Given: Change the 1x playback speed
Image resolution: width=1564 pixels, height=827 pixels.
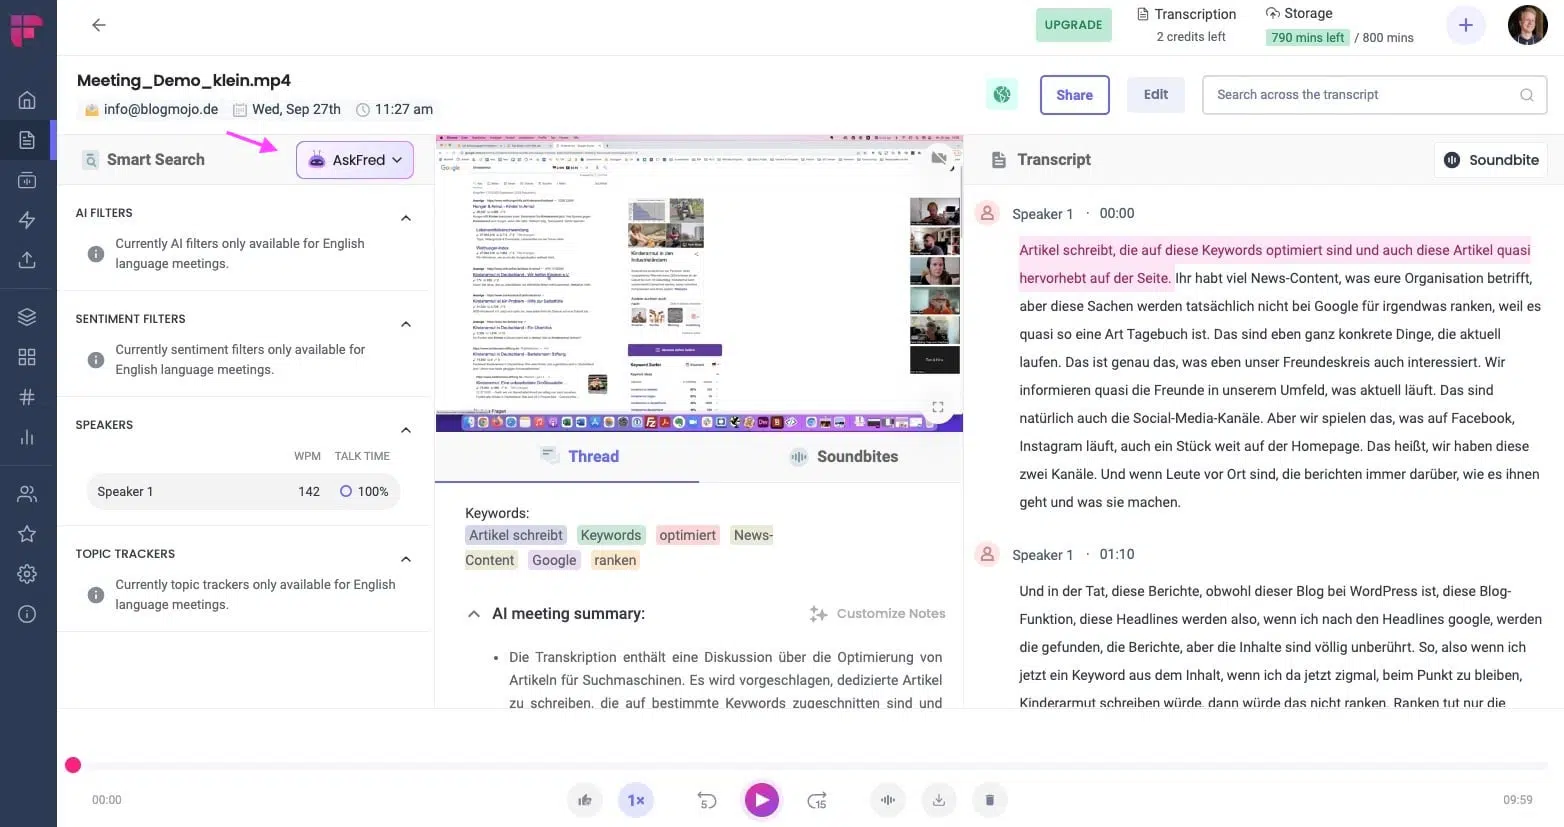Looking at the screenshot, I should click(x=636, y=800).
